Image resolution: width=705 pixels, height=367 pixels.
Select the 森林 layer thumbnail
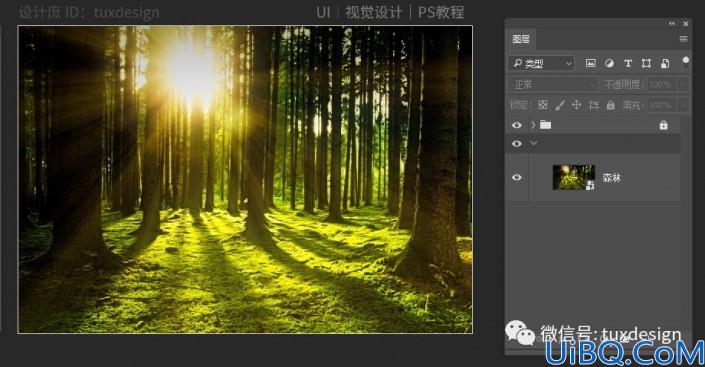(x=574, y=177)
